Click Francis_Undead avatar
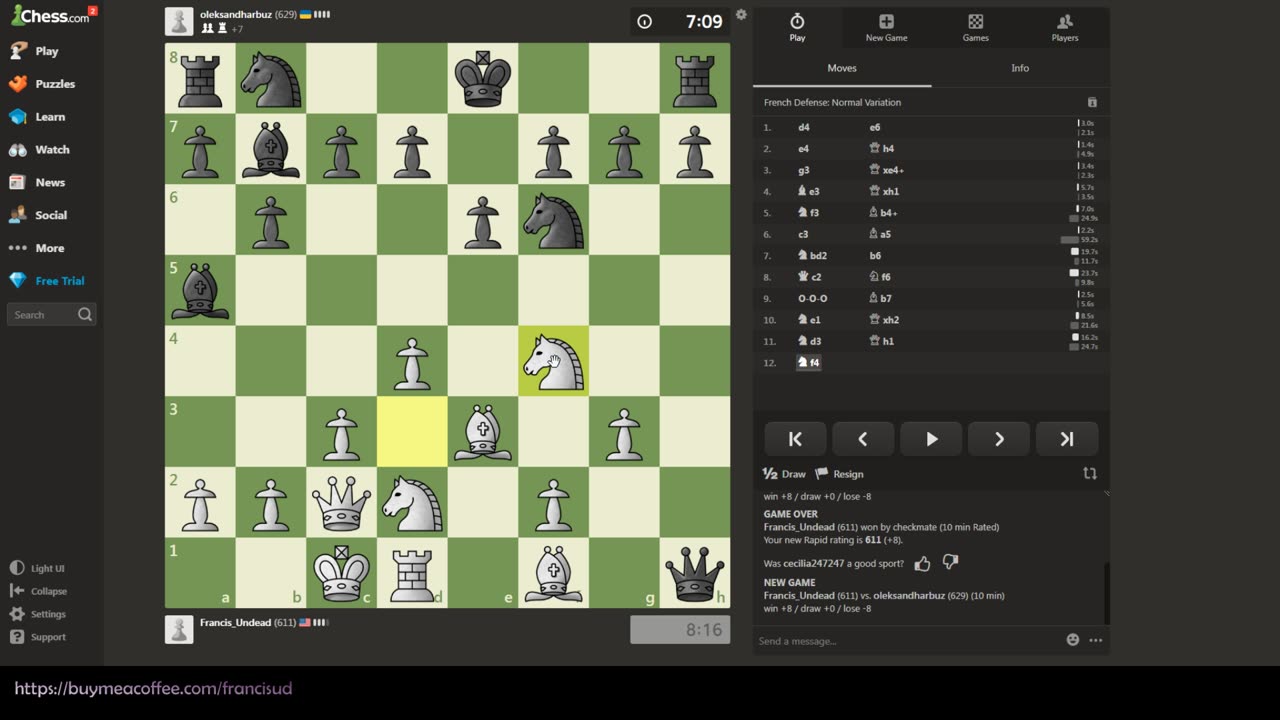Viewport: 1280px width, 720px height. [179, 629]
